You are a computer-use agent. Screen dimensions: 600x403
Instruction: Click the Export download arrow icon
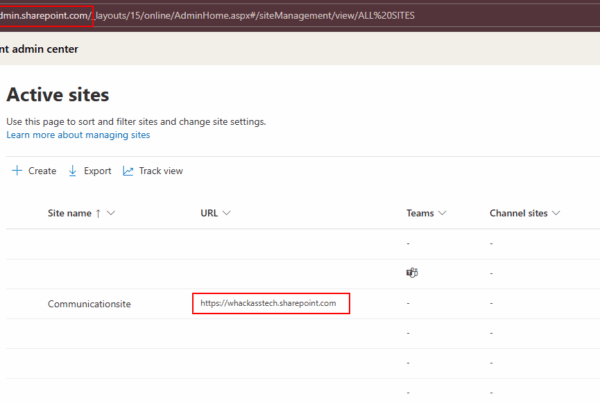72,171
